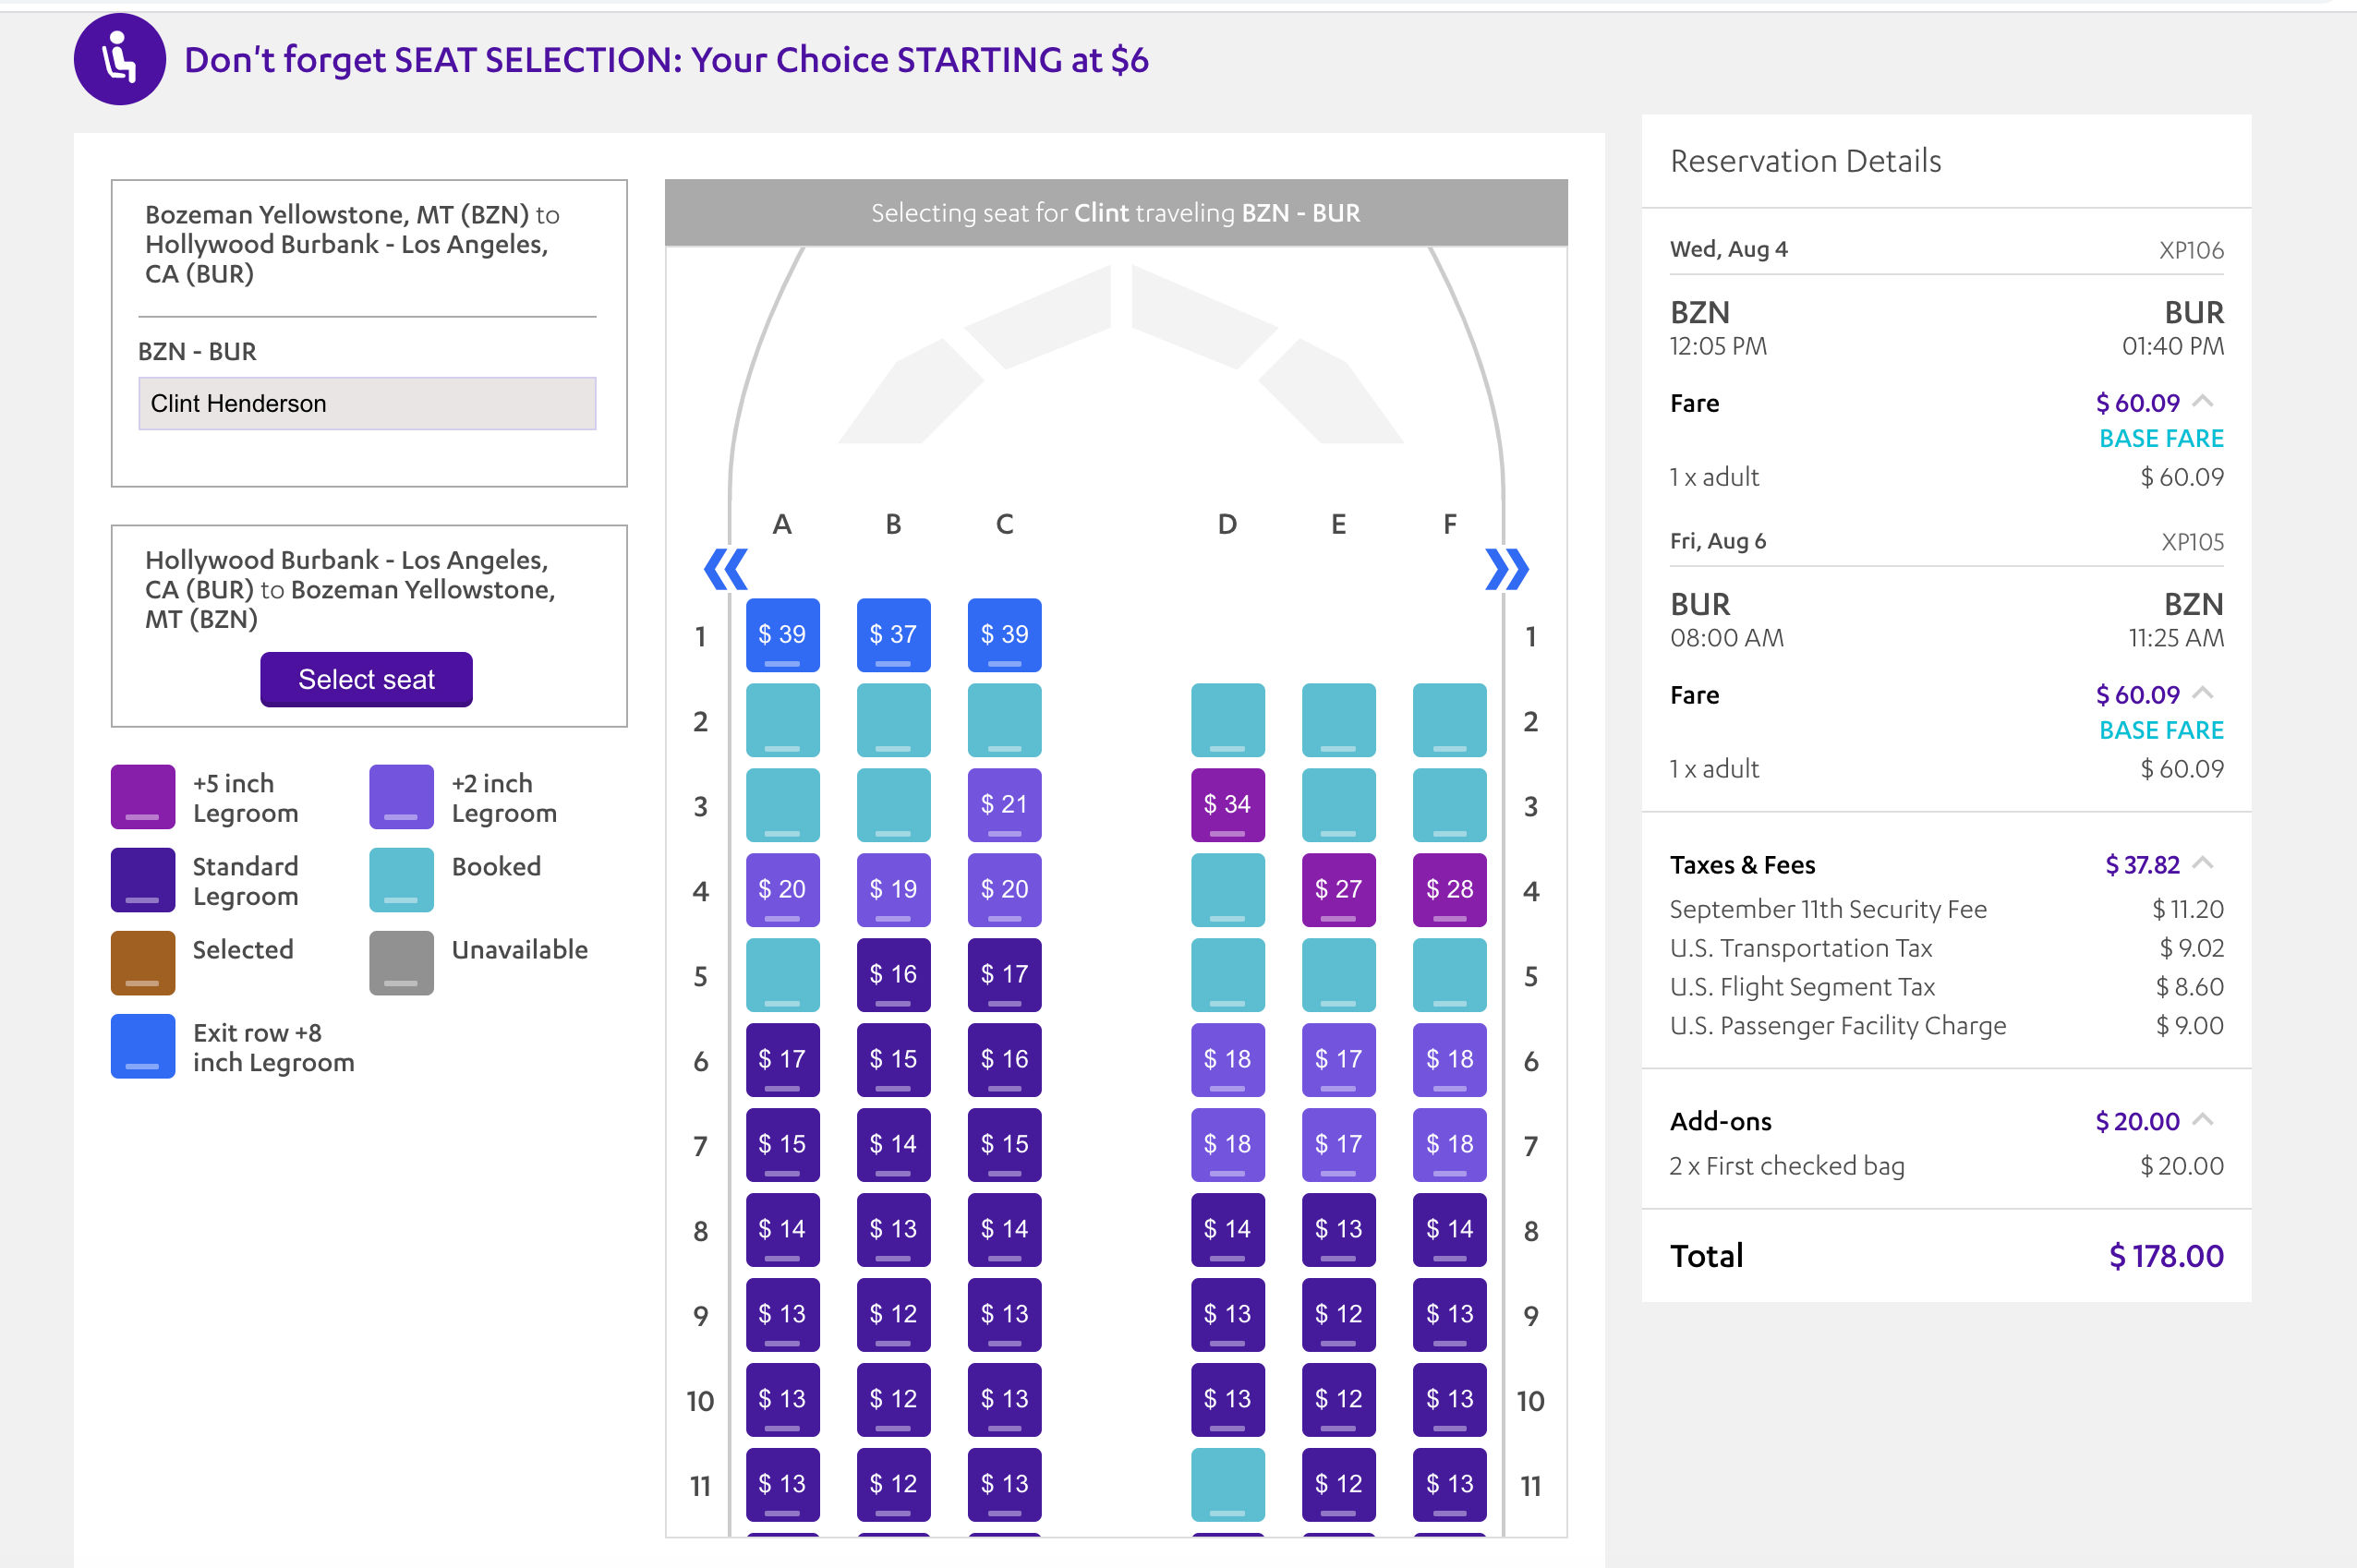This screenshot has width=2357, height=1568.
Task: Select seat 5B priced at $16
Action: click(893, 975)
